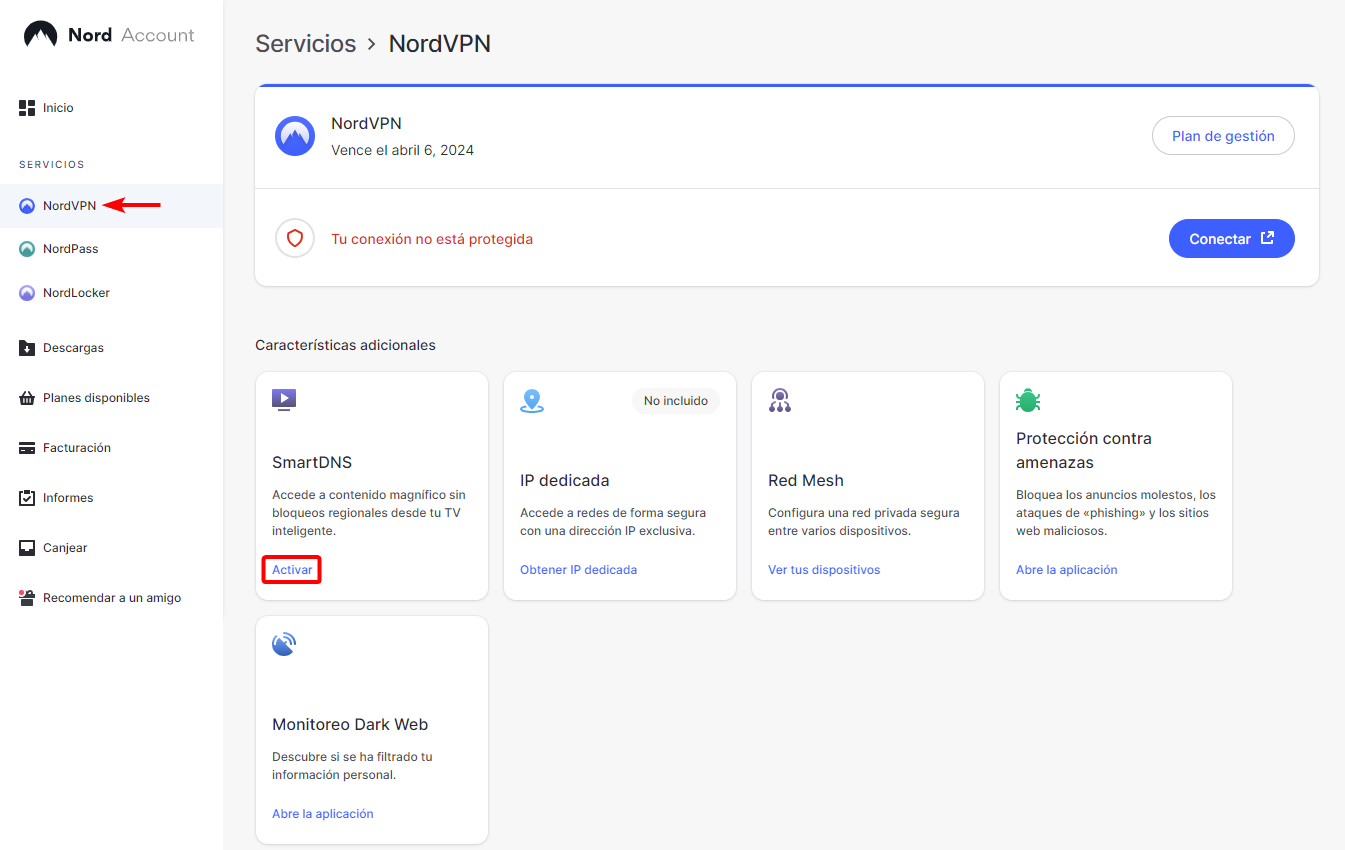The image size is (1345, 850).
Task: Open NordLocker in the sidebar
Action: click(x=76, y=293)
